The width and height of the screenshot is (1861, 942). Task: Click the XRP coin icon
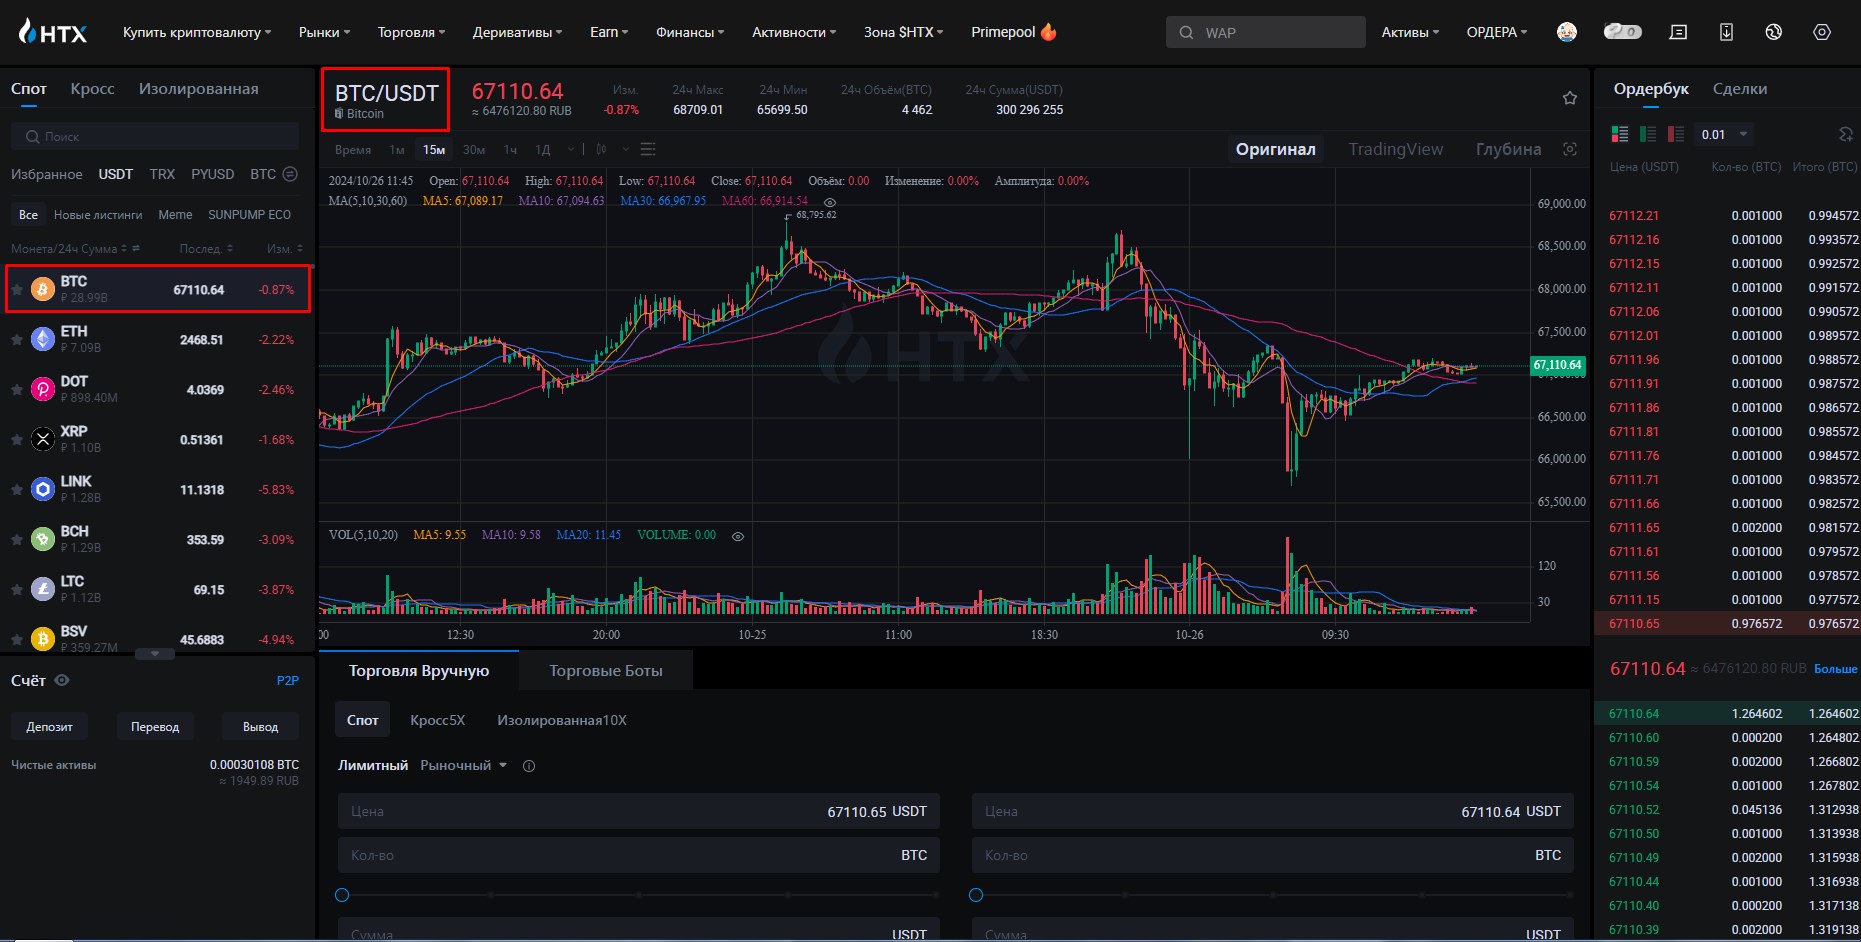pyautogui.click(x=42, y=439)
